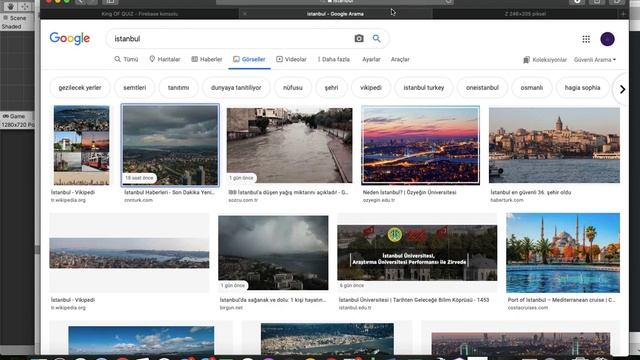Select the oneistanbul chip

[482, 88]
